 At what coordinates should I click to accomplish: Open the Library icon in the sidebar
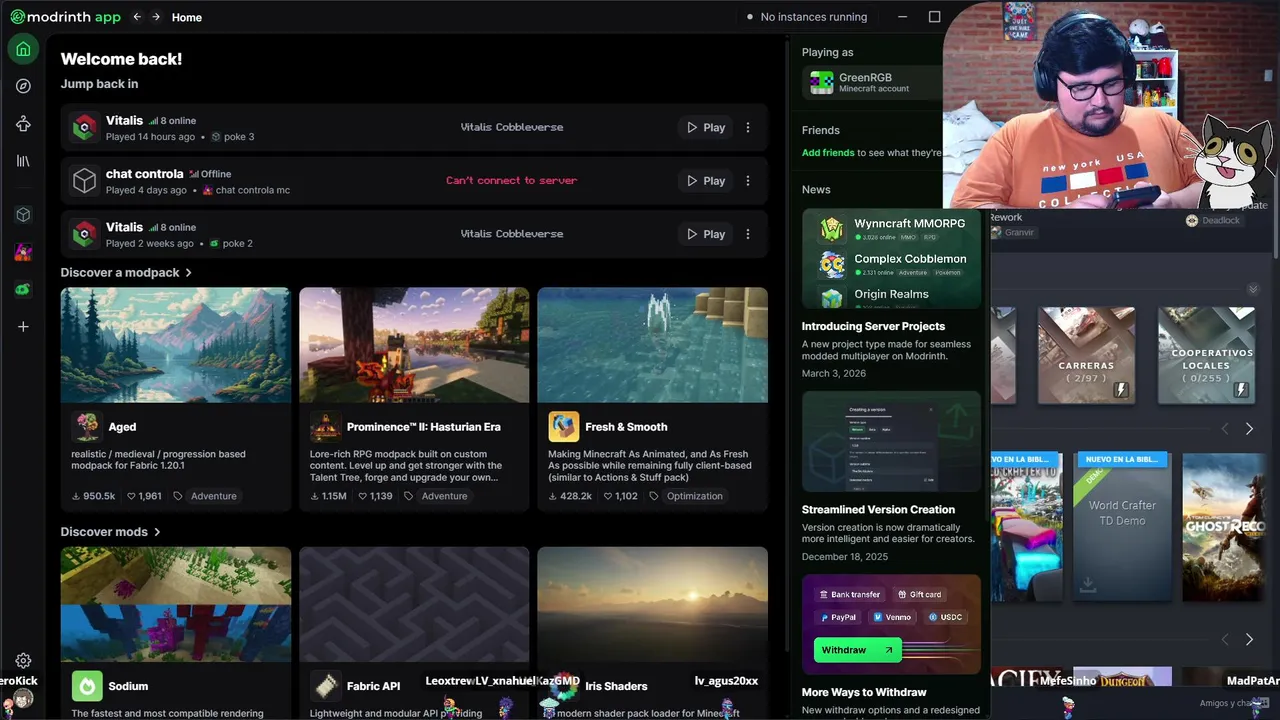(x=23, y=161)
